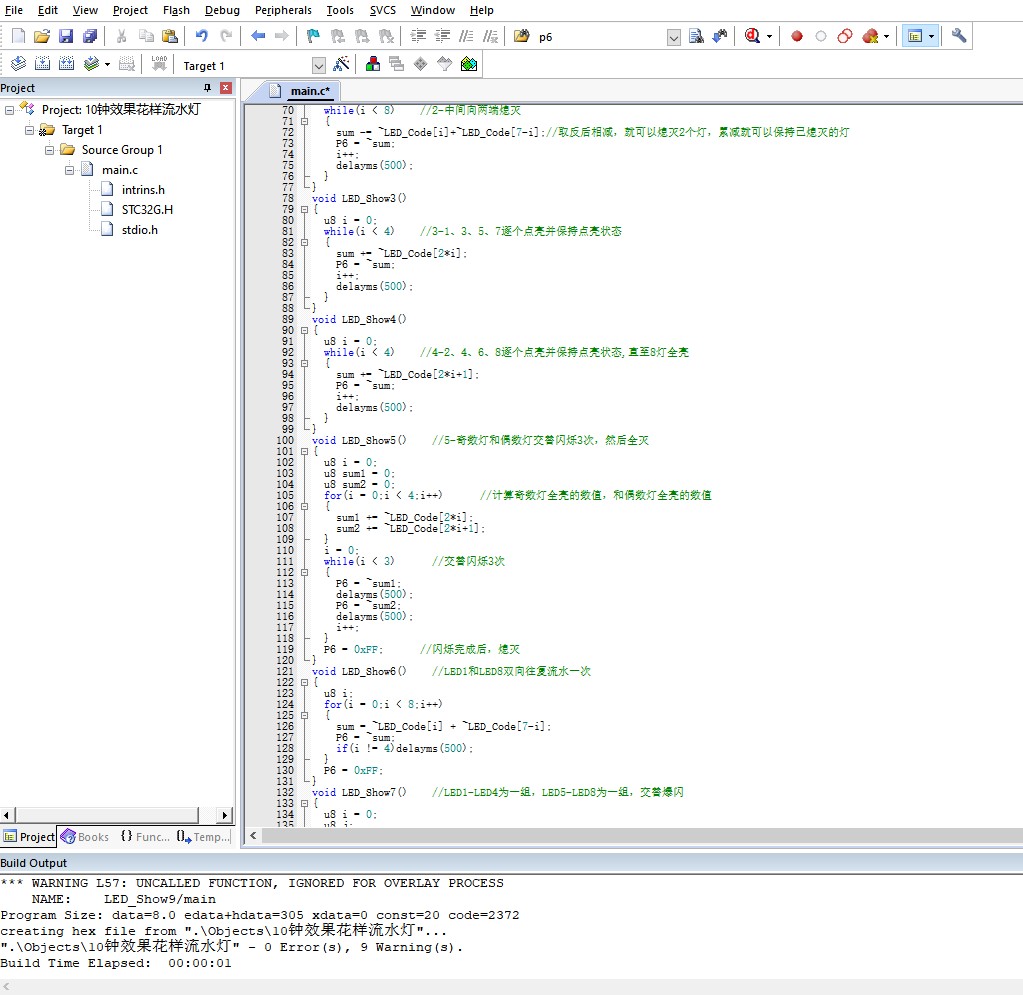Click the Download to flash LOAD icon
Image resolution: width=1023 pixels, height=995 pixels.
158,64
